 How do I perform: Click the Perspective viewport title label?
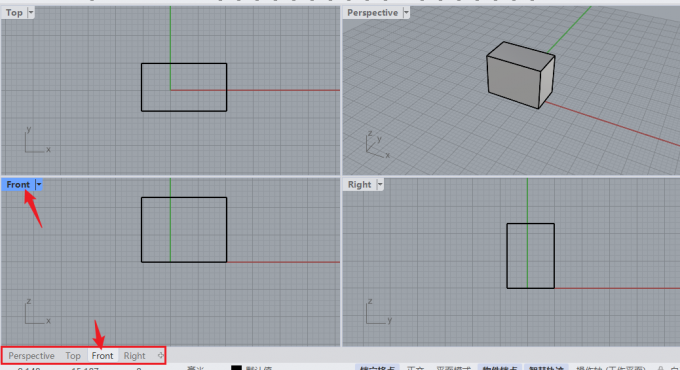point(373,13)
